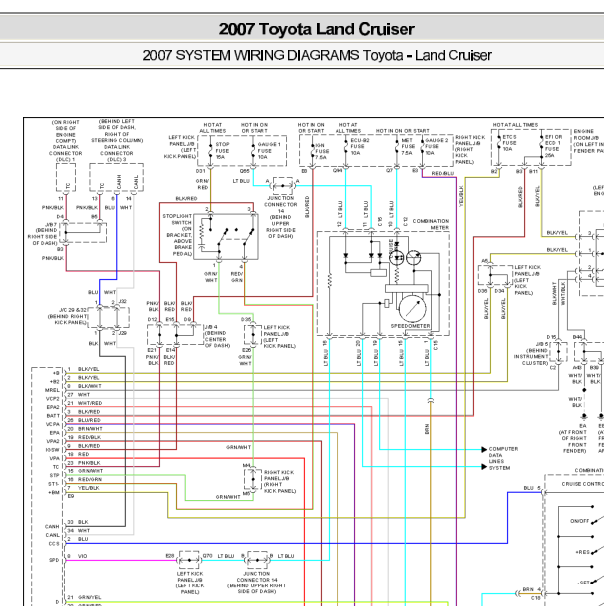Click the stoplight switch contact symbol
The image size is (604, 606).
click(x=226, y=237)
